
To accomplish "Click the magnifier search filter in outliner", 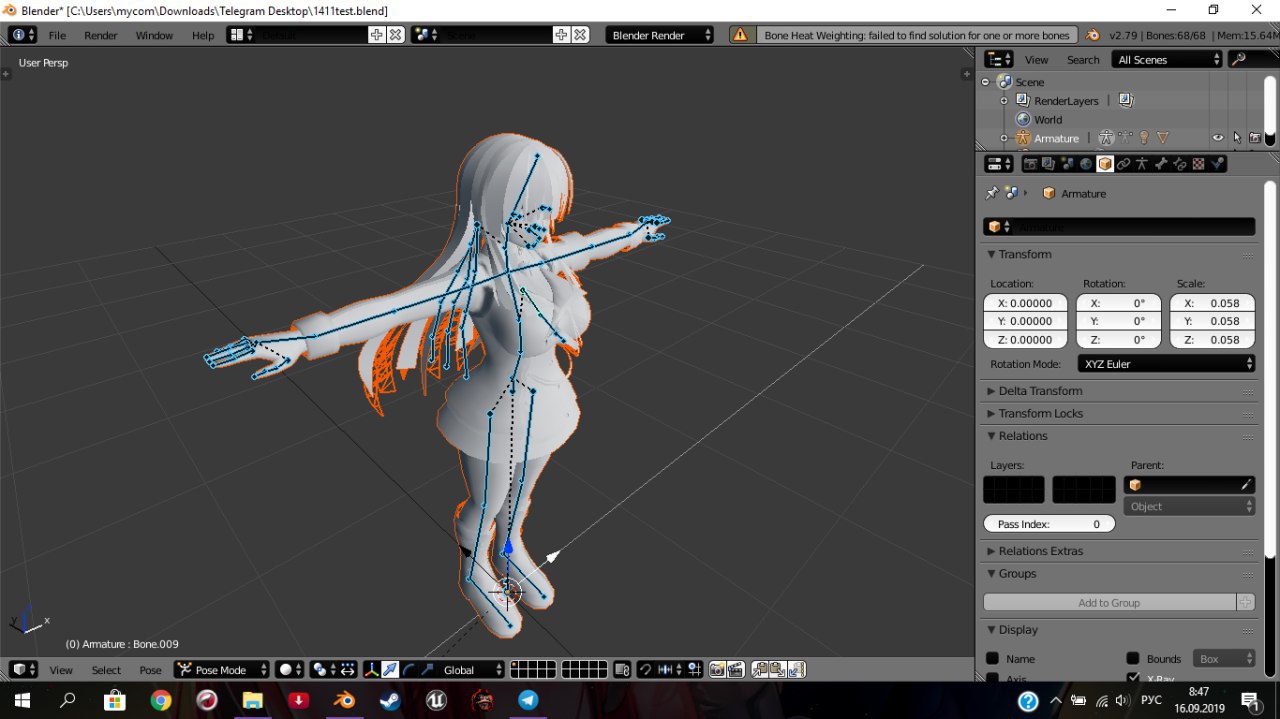I will (x=1238, y=59).
